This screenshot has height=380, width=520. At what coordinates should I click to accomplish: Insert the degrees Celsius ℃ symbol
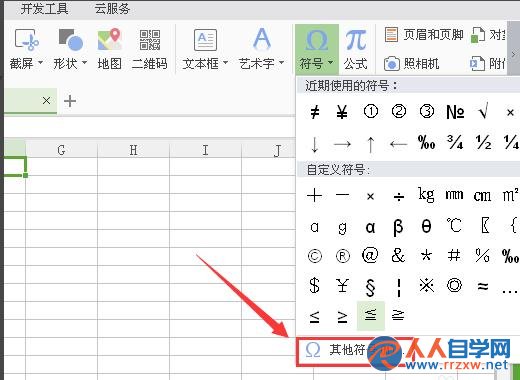point(454,226)
